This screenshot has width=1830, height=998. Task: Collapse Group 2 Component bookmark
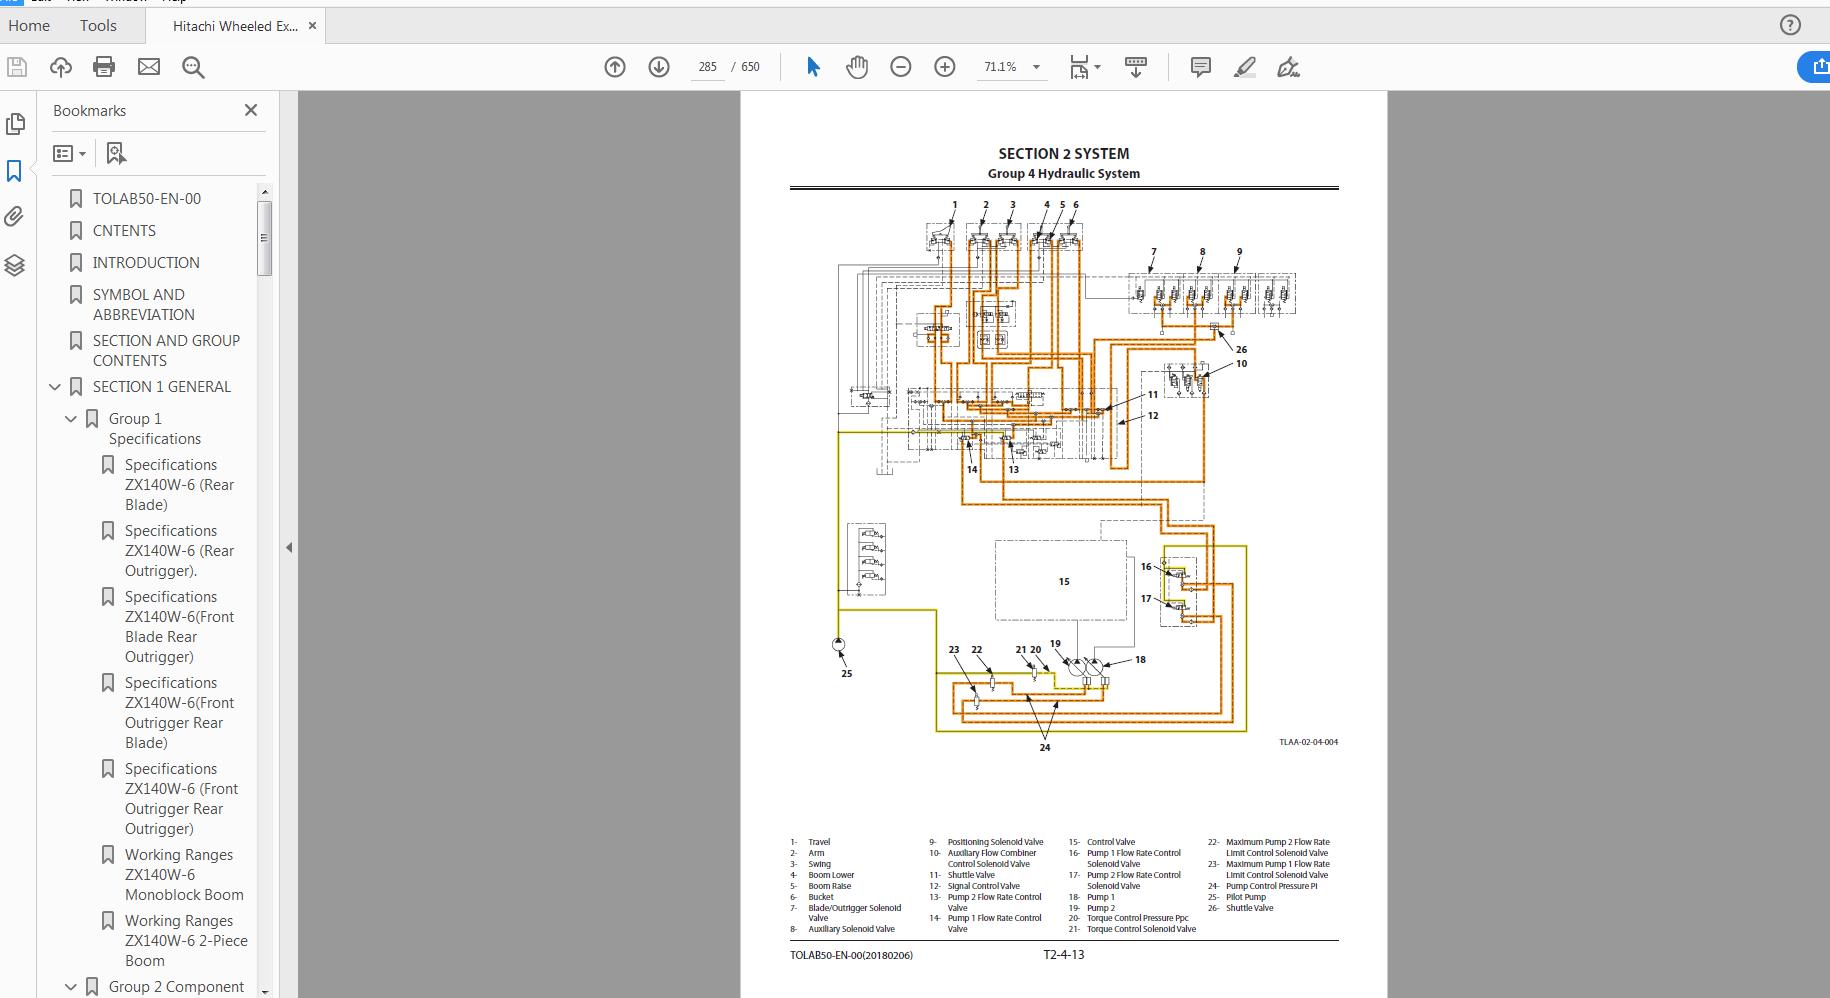[71, 987]
